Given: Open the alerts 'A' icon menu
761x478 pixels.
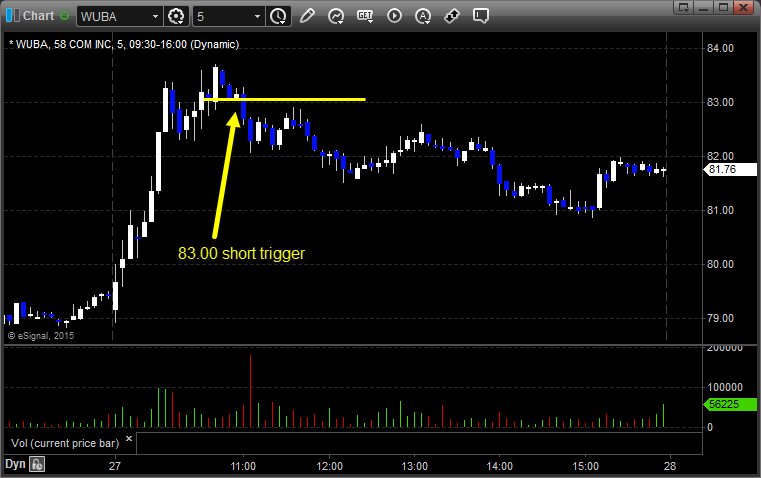Looking at the screenshot, I should (x=423, y=16).
